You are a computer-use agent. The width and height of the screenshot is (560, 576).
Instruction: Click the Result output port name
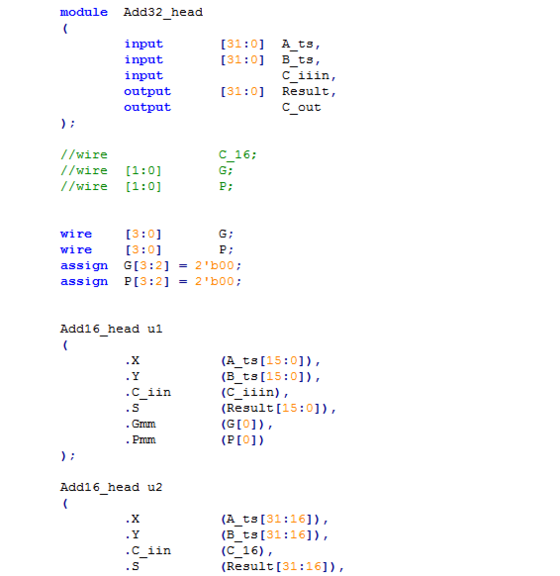coord(309,91)
